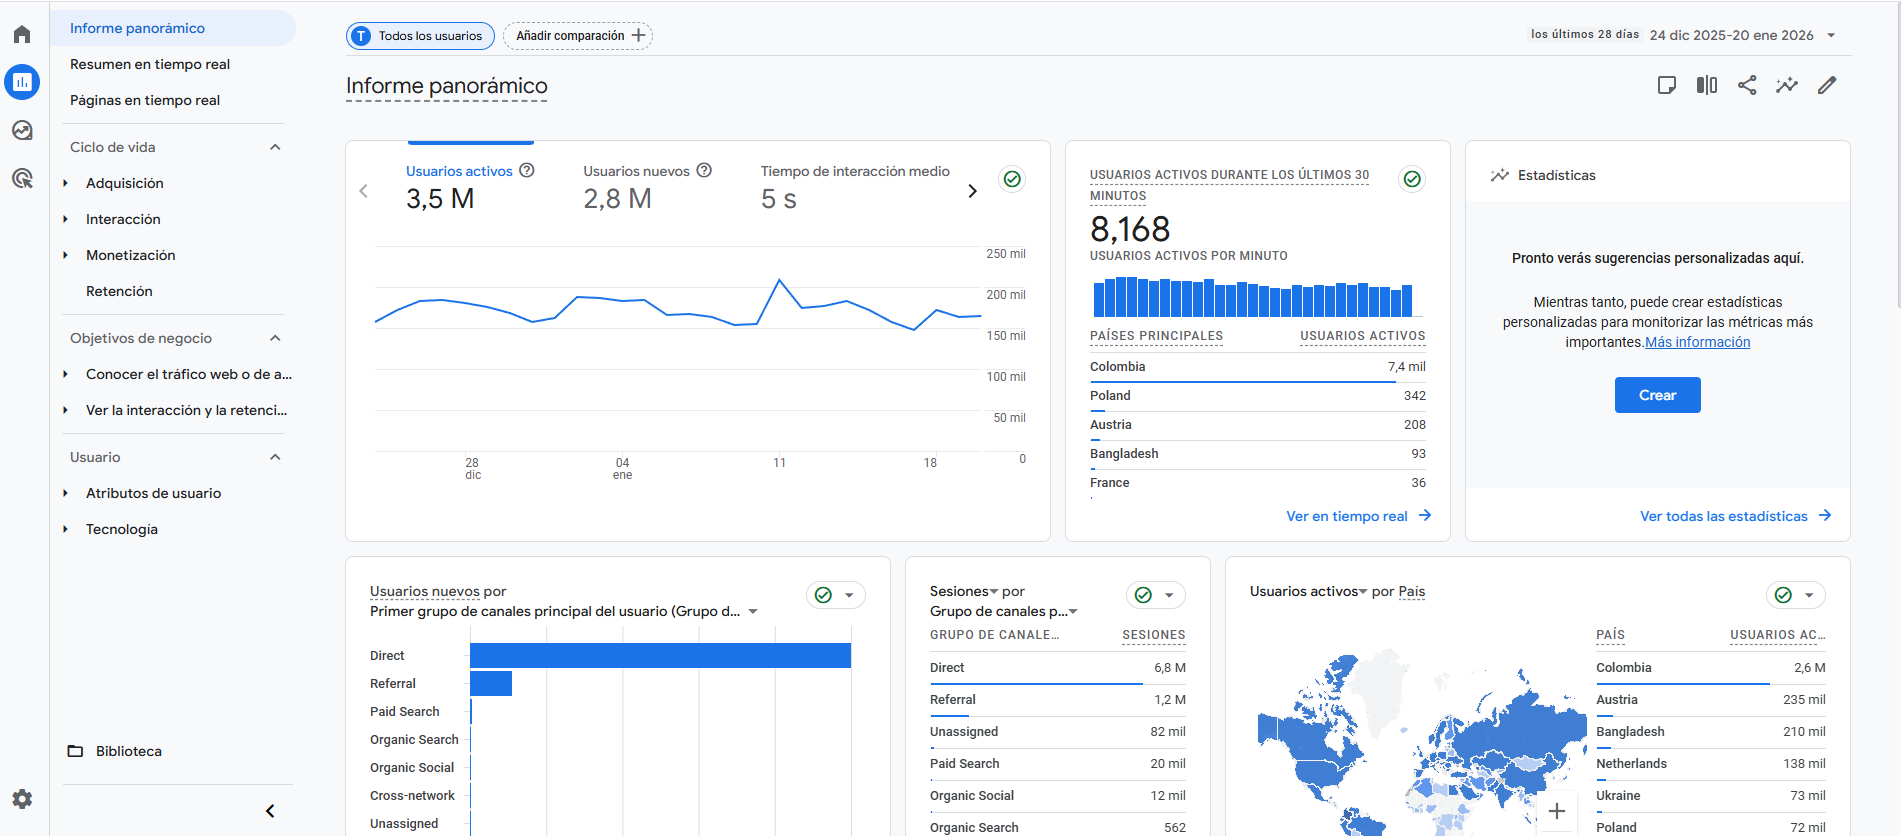
Task: Open the Insights sparkline icon in header
Action: tap(1787, 86)
